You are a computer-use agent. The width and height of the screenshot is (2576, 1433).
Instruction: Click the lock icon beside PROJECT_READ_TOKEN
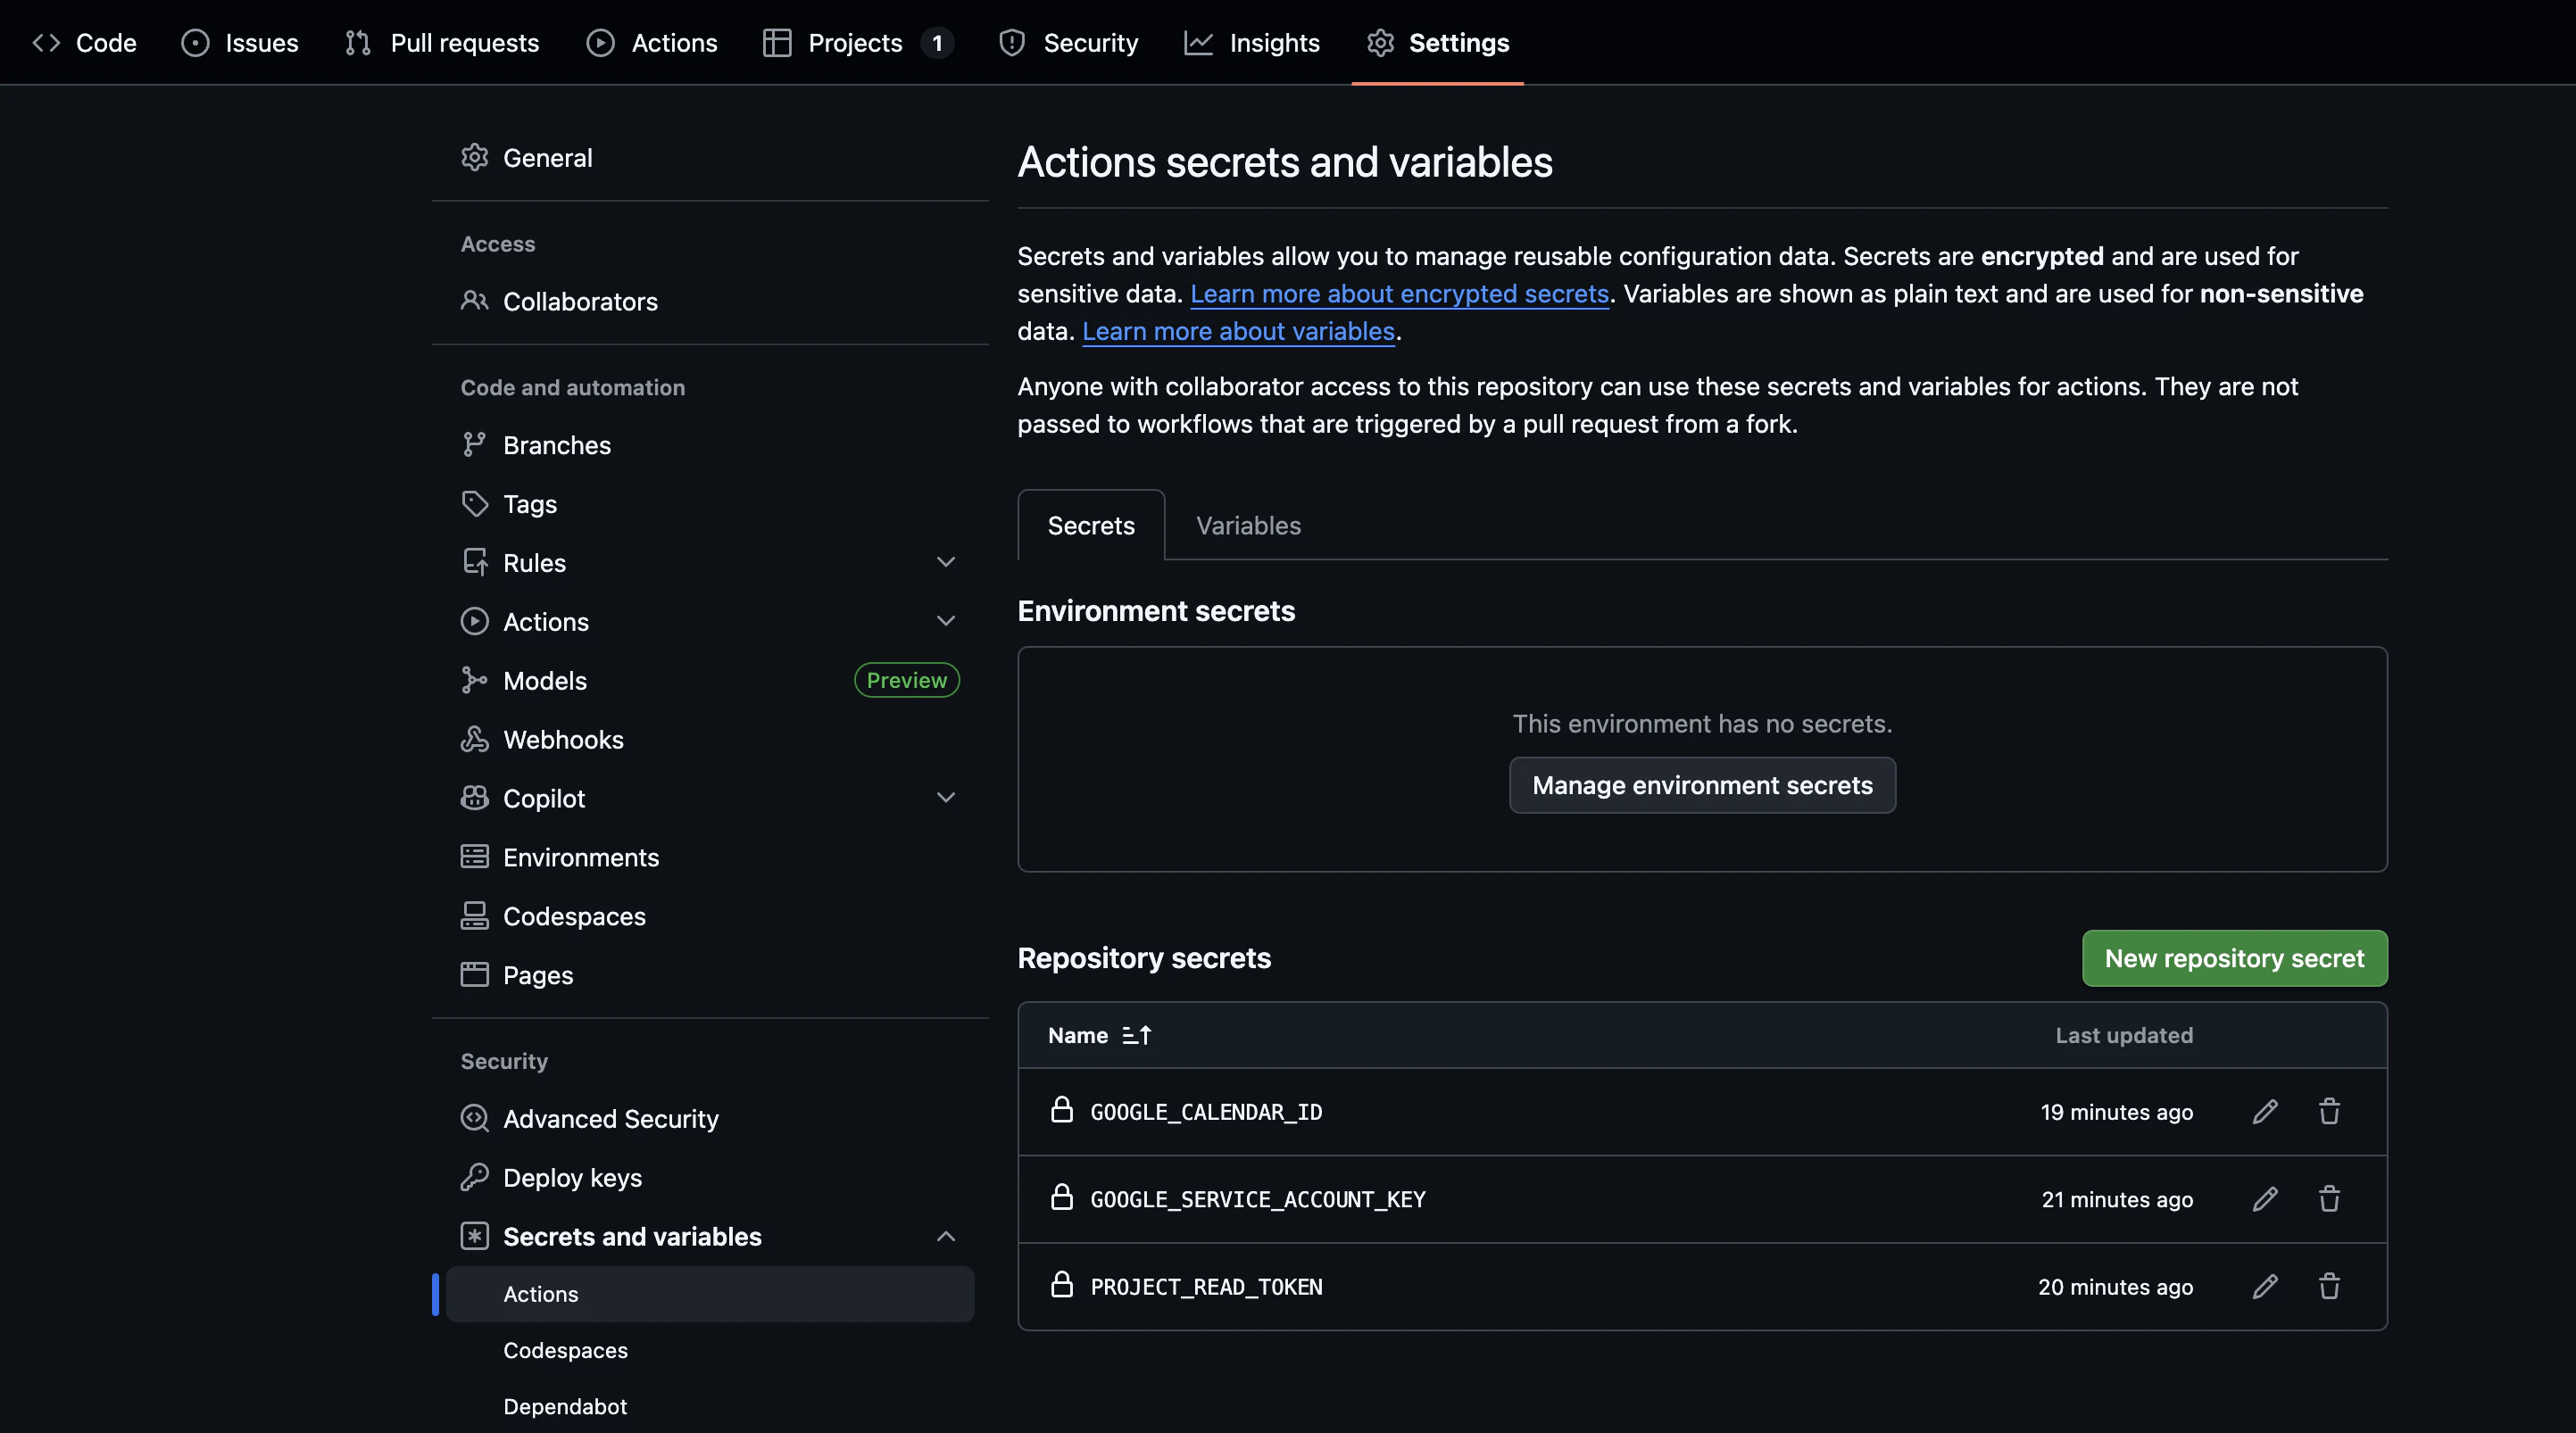point(1062,1284)
